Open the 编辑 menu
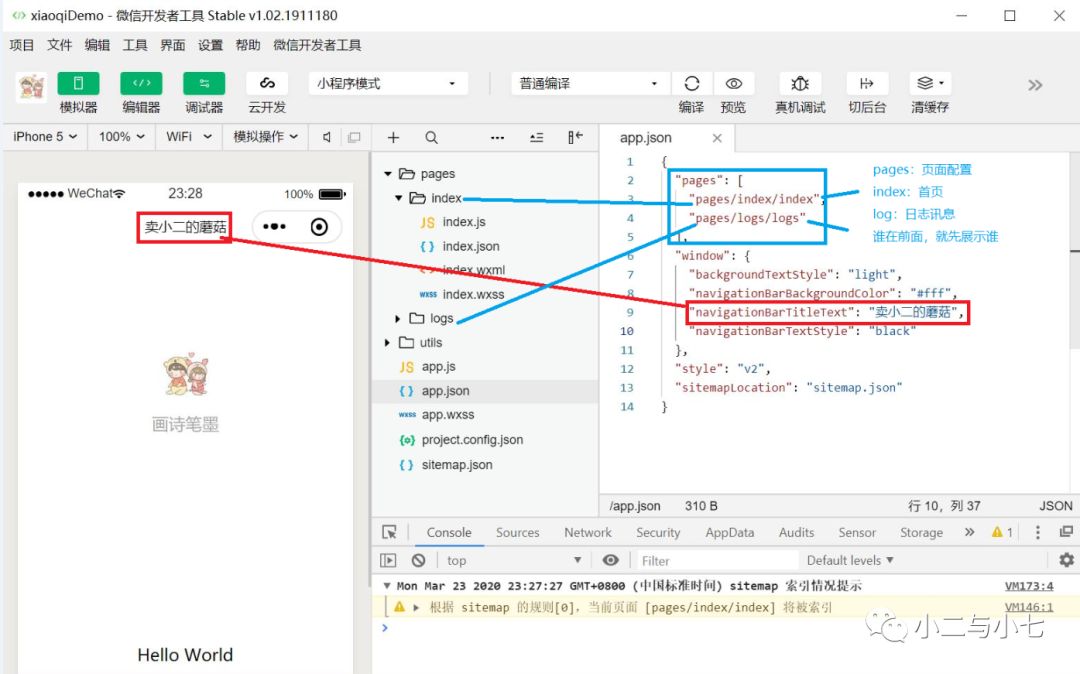The width and height of the screenshot is (1080, 674). pyautogui.click(x=97, y=45)
